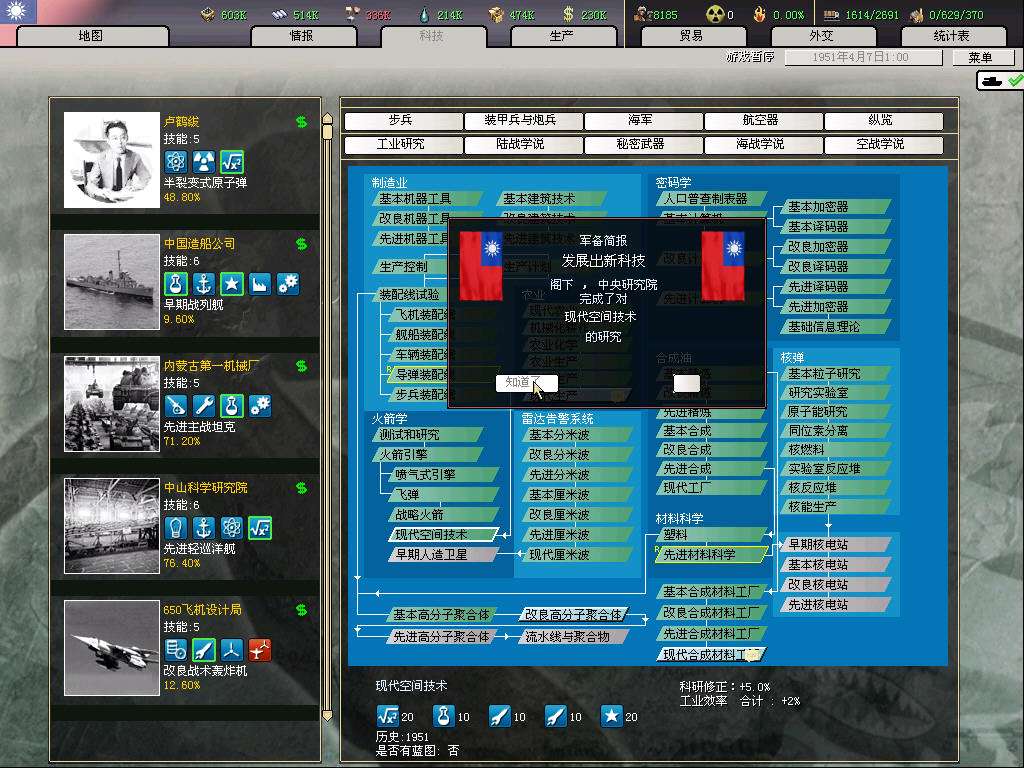Click 中山科学研究院's atom skill icon
This screenshot has height=768, width=1024.
pyautogui.click(x=232, y=528)
